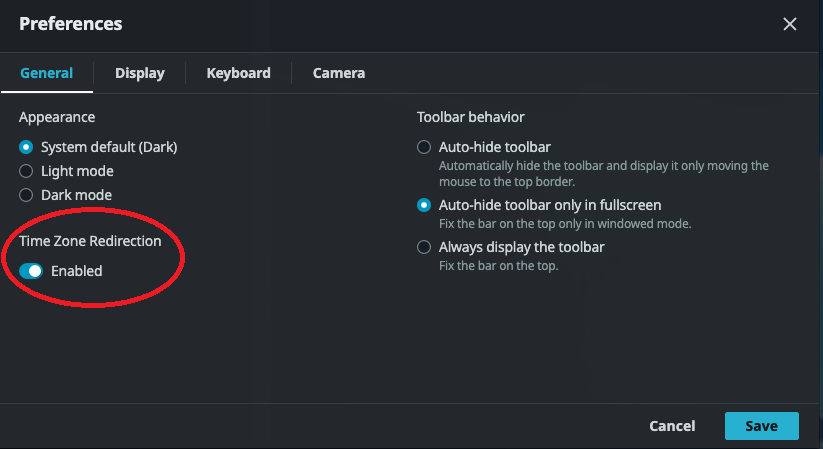Viewport: 823px width, 449px height.
Task: Click the Auto-hide toolbar description text
Action: tap(603, 174)
